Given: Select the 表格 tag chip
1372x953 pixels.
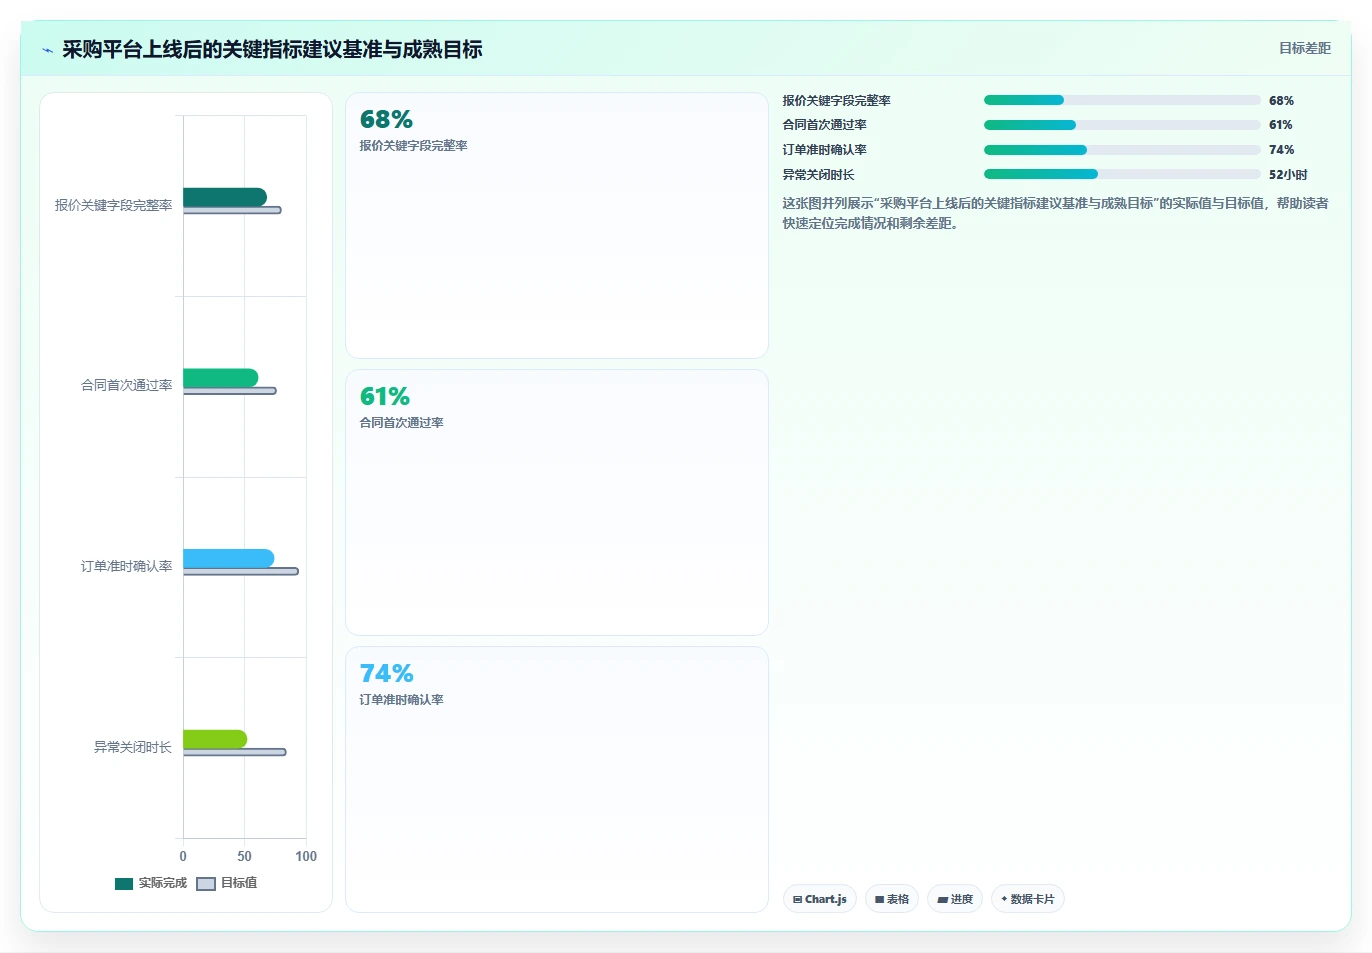Looking at the screenshot, I should pos(892,899).
